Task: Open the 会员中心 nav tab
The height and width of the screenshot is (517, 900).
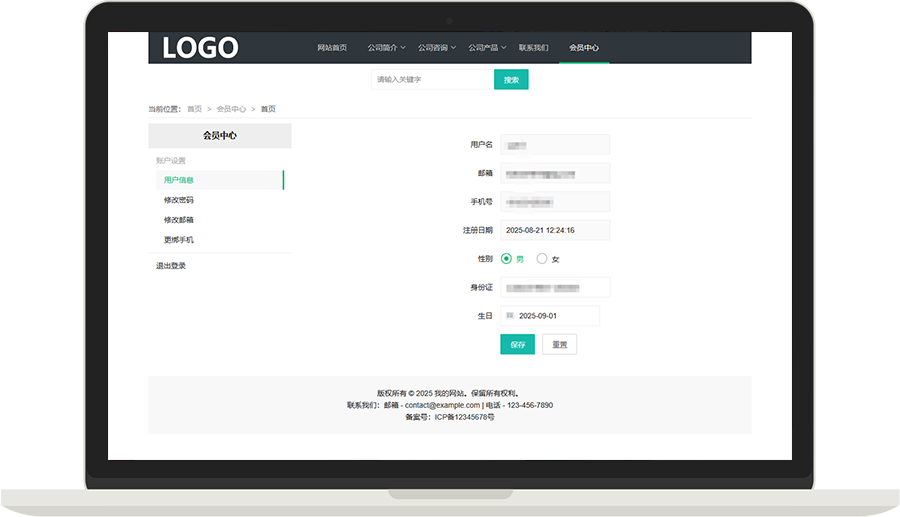Action: tap(584, 48)
